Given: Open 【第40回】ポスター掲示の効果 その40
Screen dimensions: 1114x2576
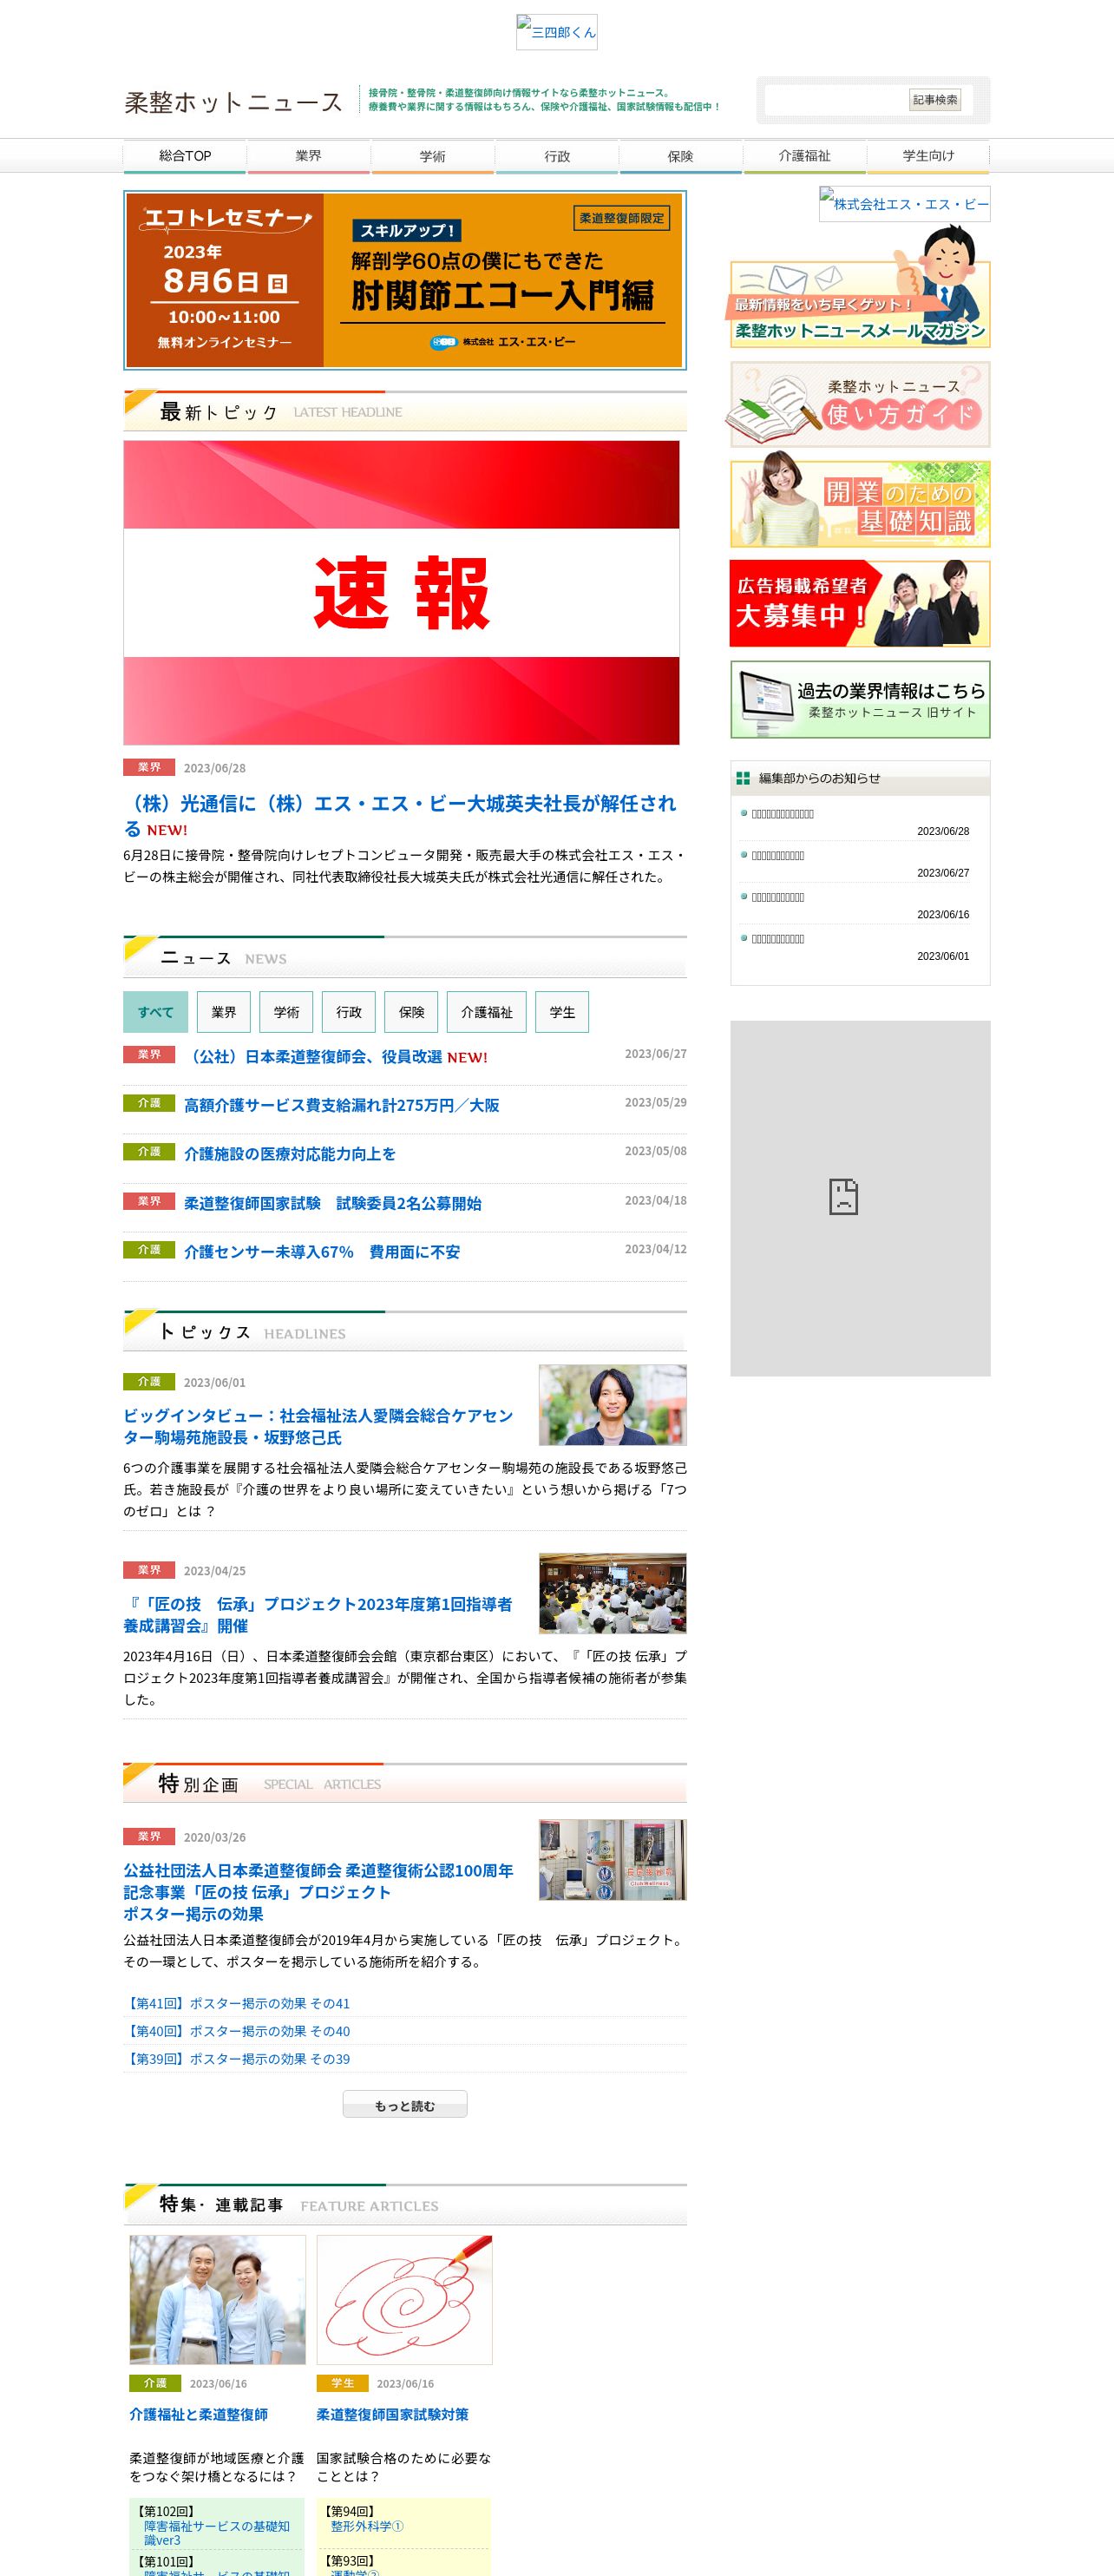Looking at the screenshot, I should click(237, 2031).
